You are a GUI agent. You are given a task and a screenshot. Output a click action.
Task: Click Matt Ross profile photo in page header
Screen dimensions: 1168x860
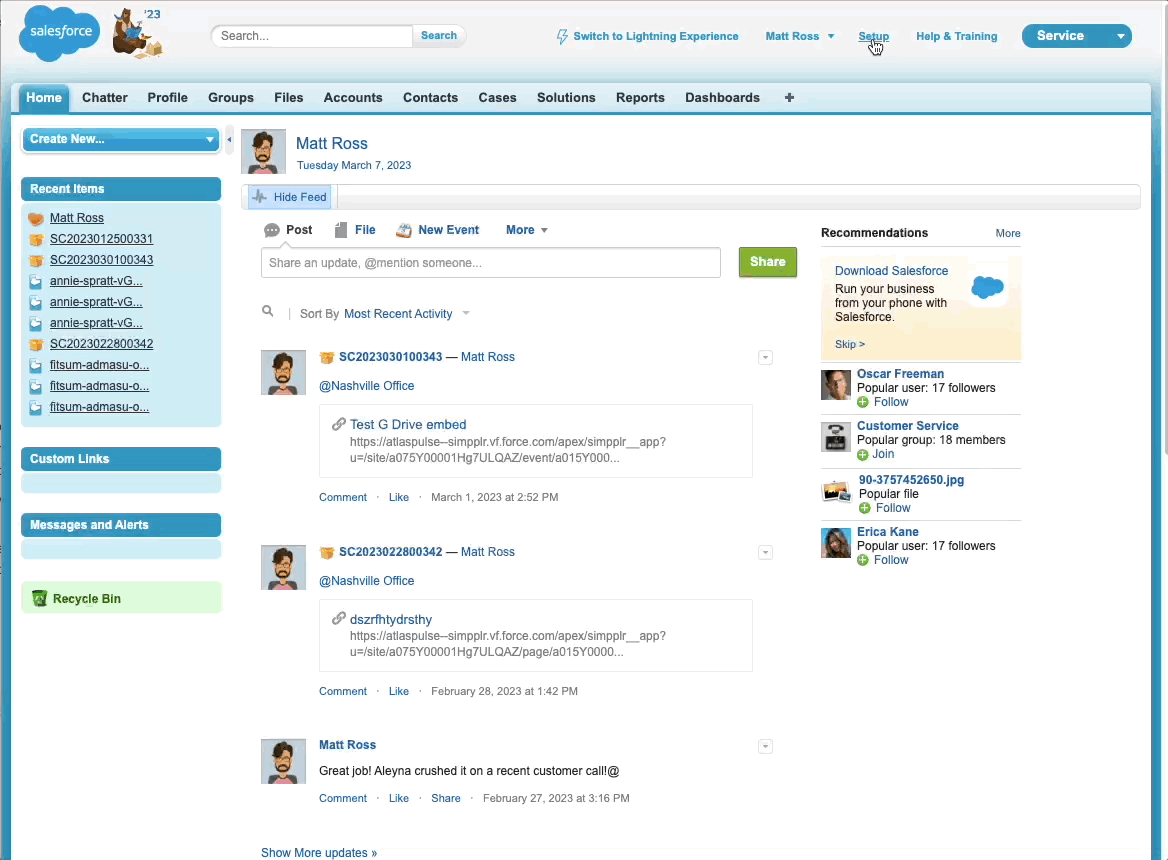[263, 152]
